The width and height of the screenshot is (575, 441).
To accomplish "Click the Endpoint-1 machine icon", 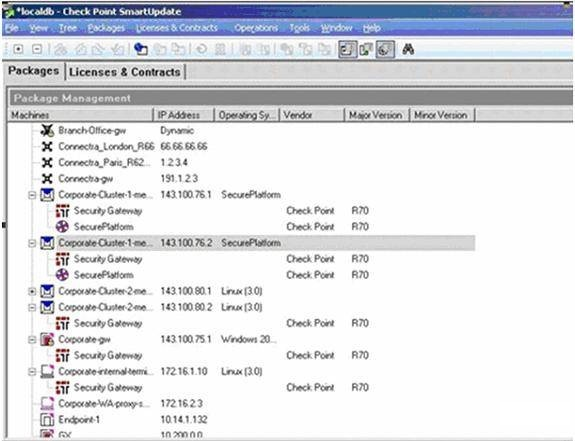I will point(47,419).
